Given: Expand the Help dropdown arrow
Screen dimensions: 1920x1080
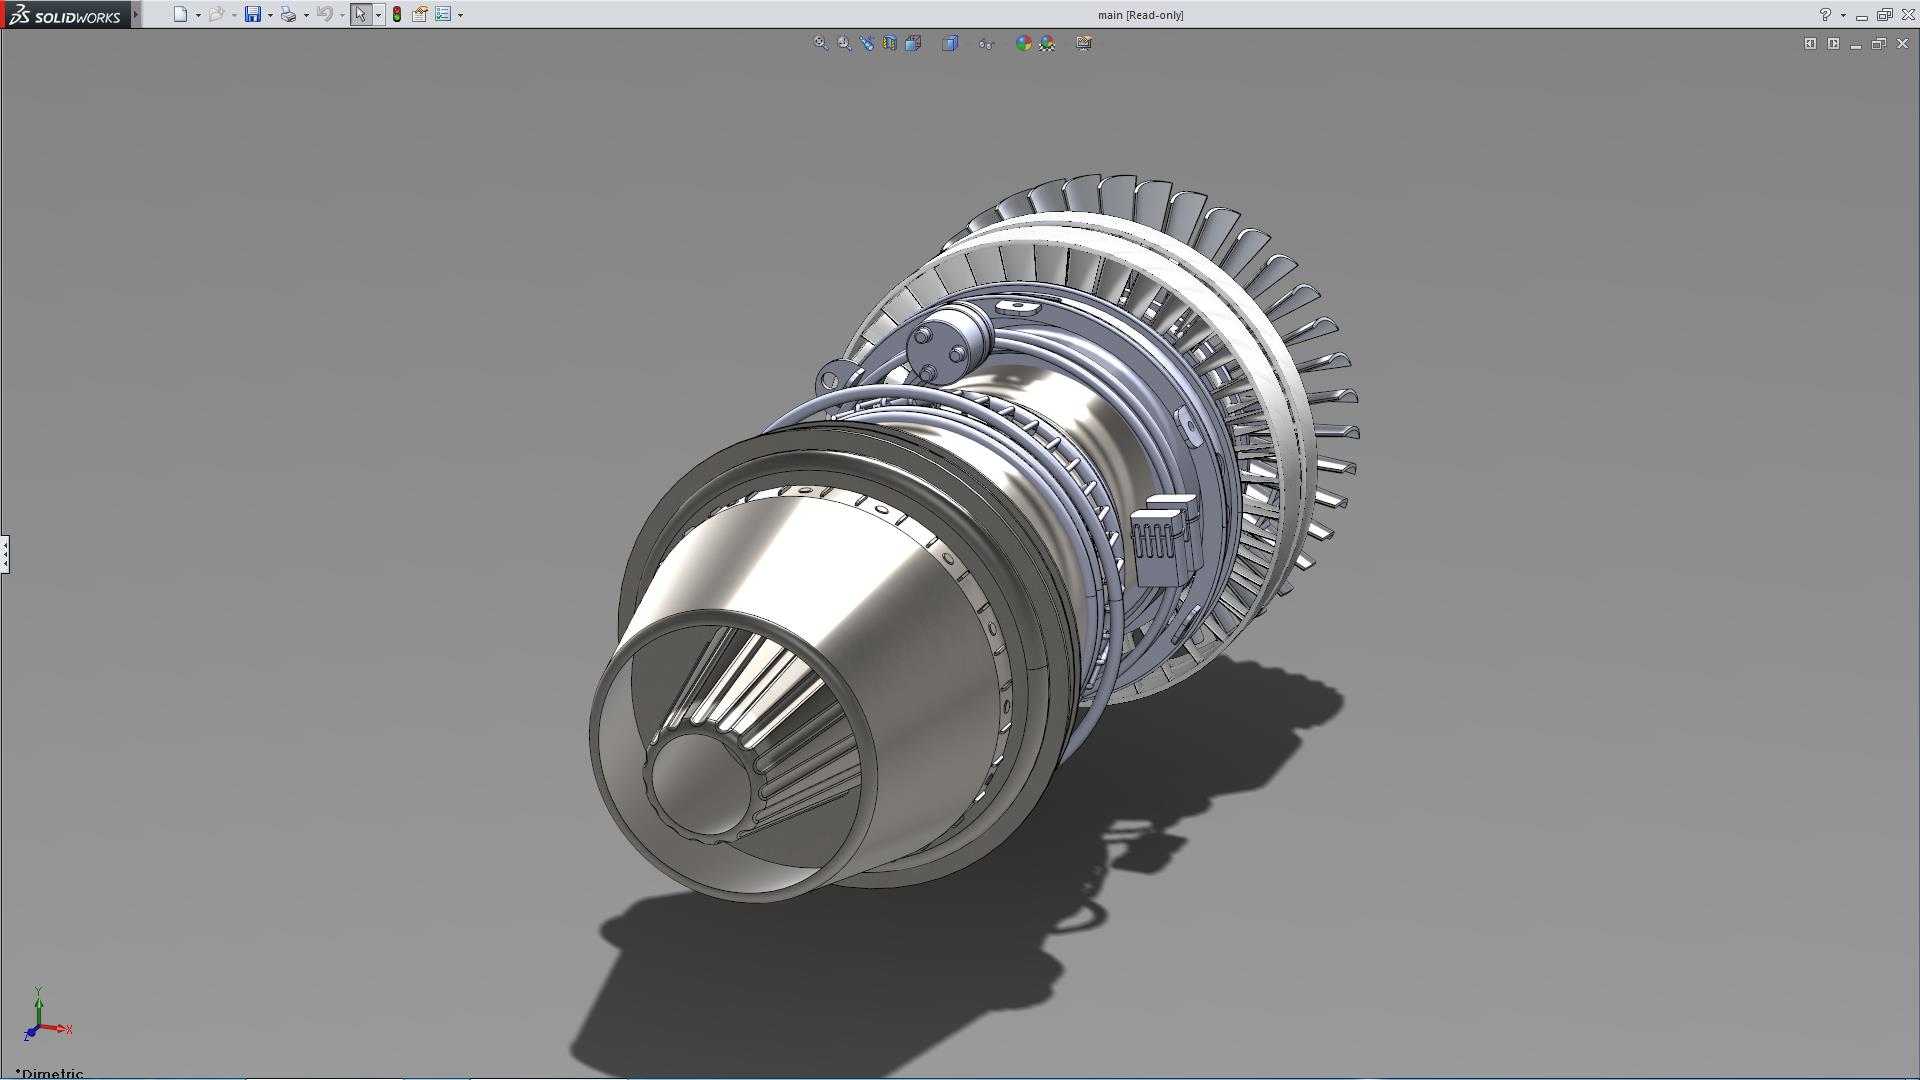Looking at the screenshot, I should 1843,15.
